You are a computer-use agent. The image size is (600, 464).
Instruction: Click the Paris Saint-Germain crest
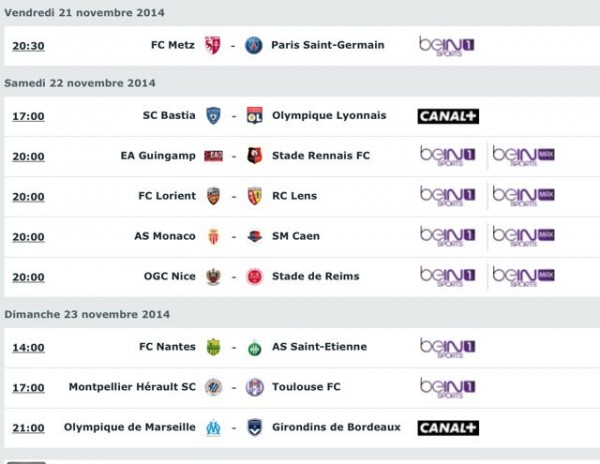(x=254, y=45)
